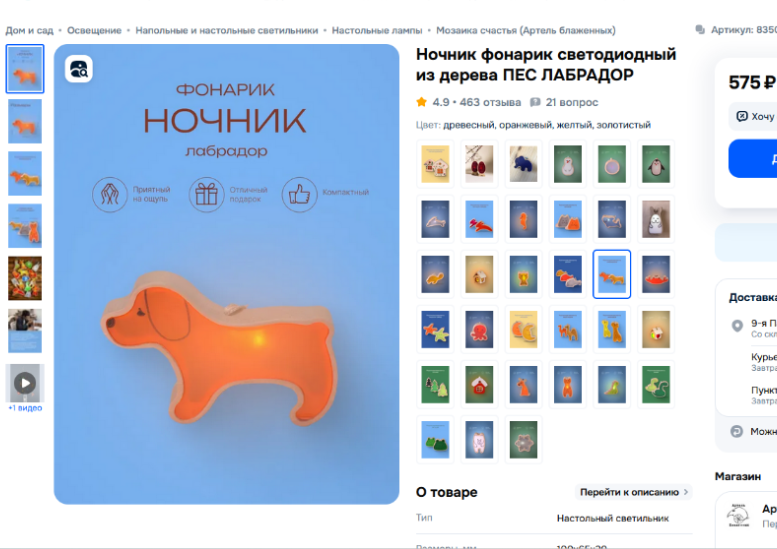Show the second gallery thumbnail of the lamp
Screen dimensions: 777x549
tap(25, 121)
